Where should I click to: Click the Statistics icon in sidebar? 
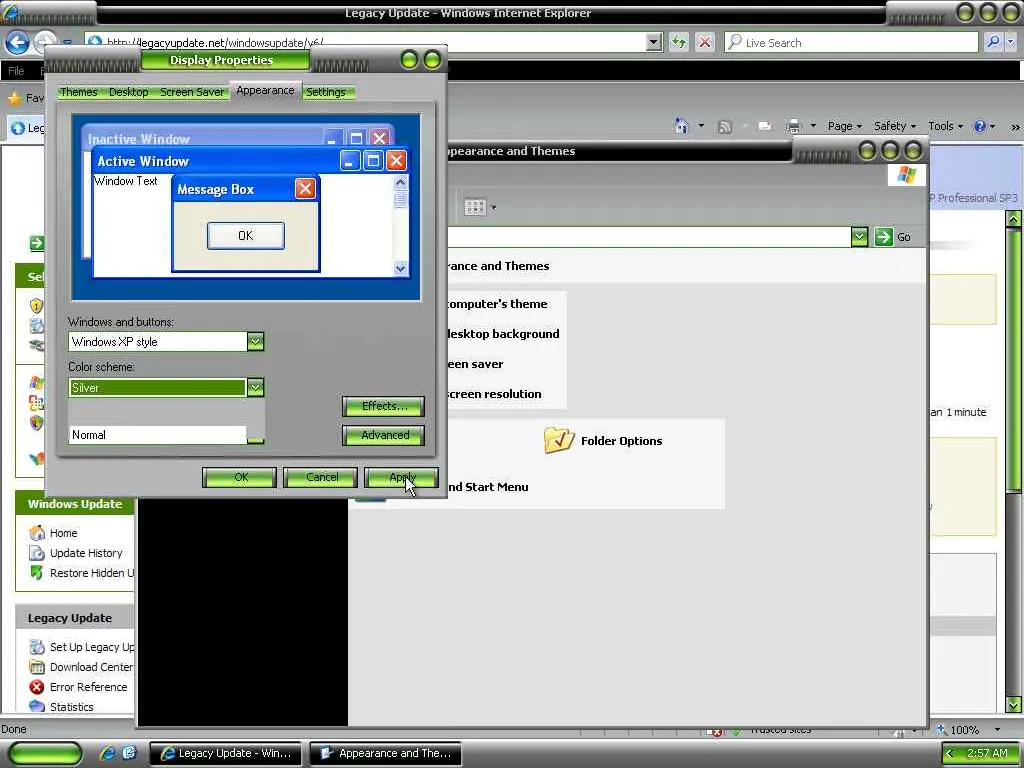point(37,706)
